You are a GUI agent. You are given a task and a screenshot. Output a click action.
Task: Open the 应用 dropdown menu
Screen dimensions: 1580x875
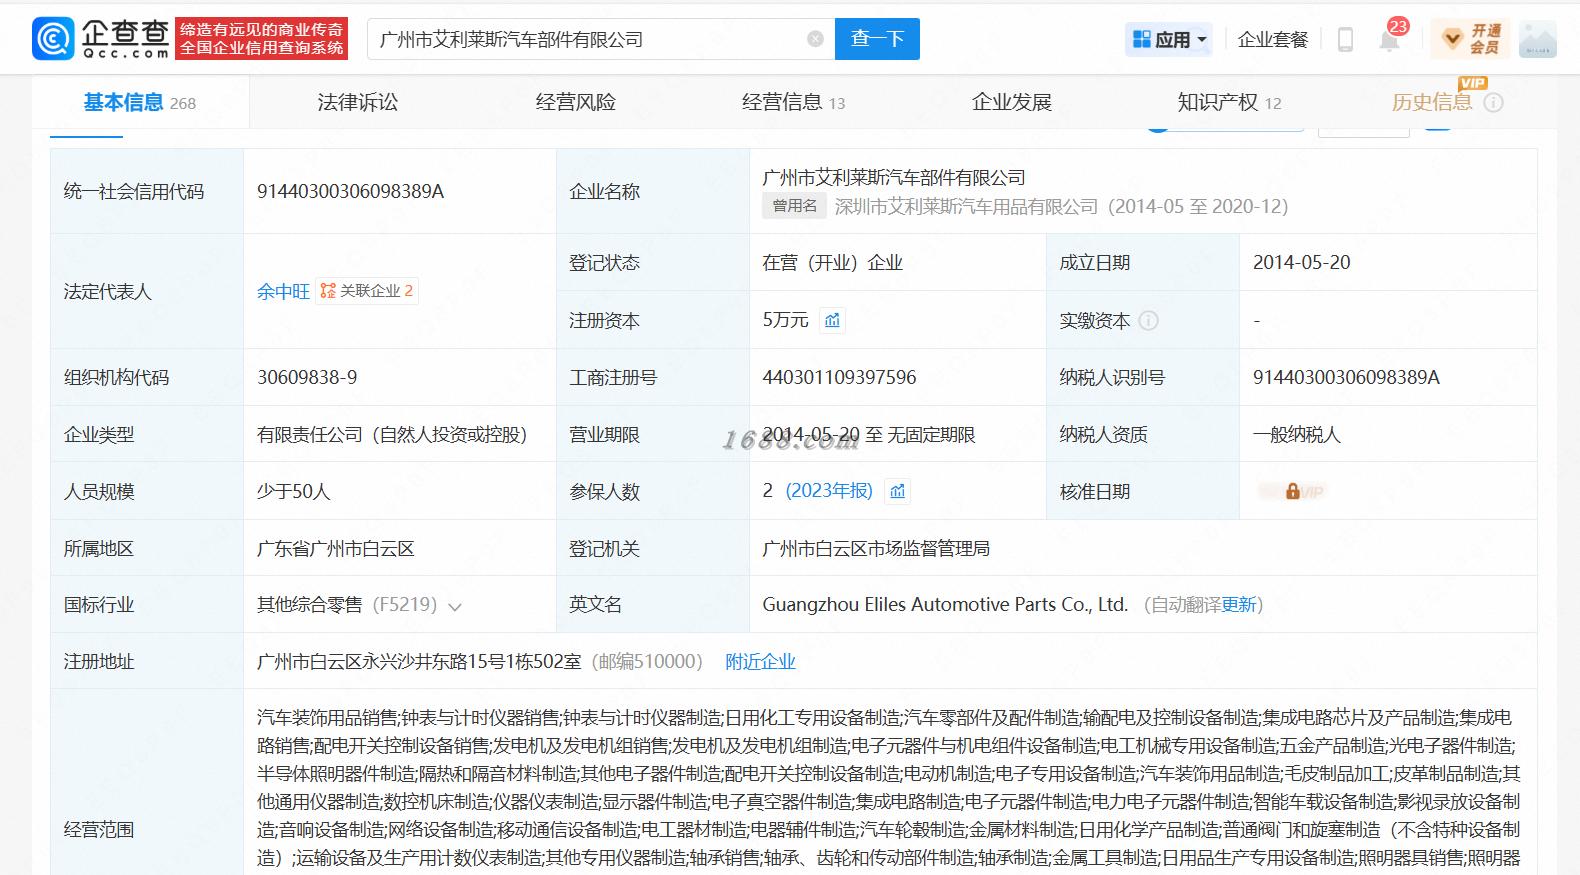pyautogui.click(x=1169, y=39)
